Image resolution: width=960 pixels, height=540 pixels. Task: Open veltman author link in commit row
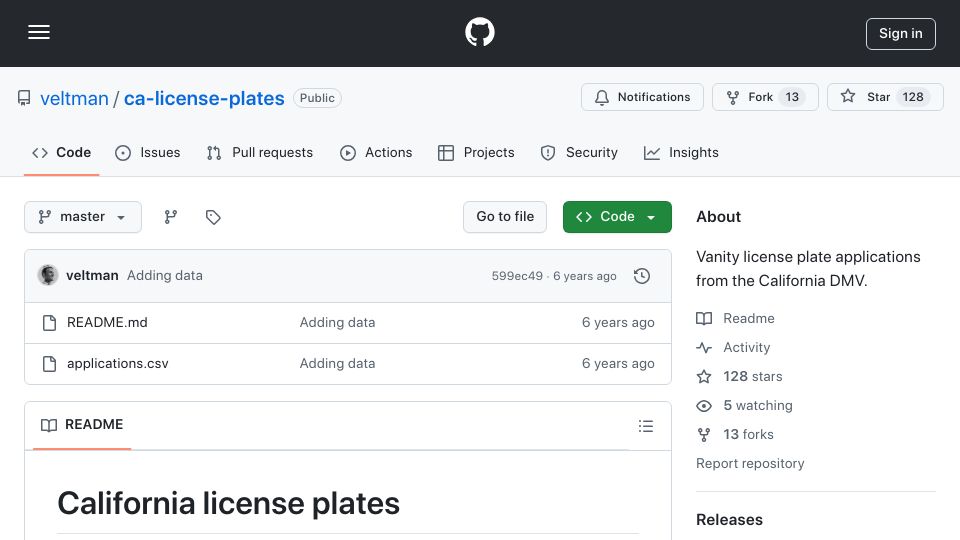click(x=92, y=276)
